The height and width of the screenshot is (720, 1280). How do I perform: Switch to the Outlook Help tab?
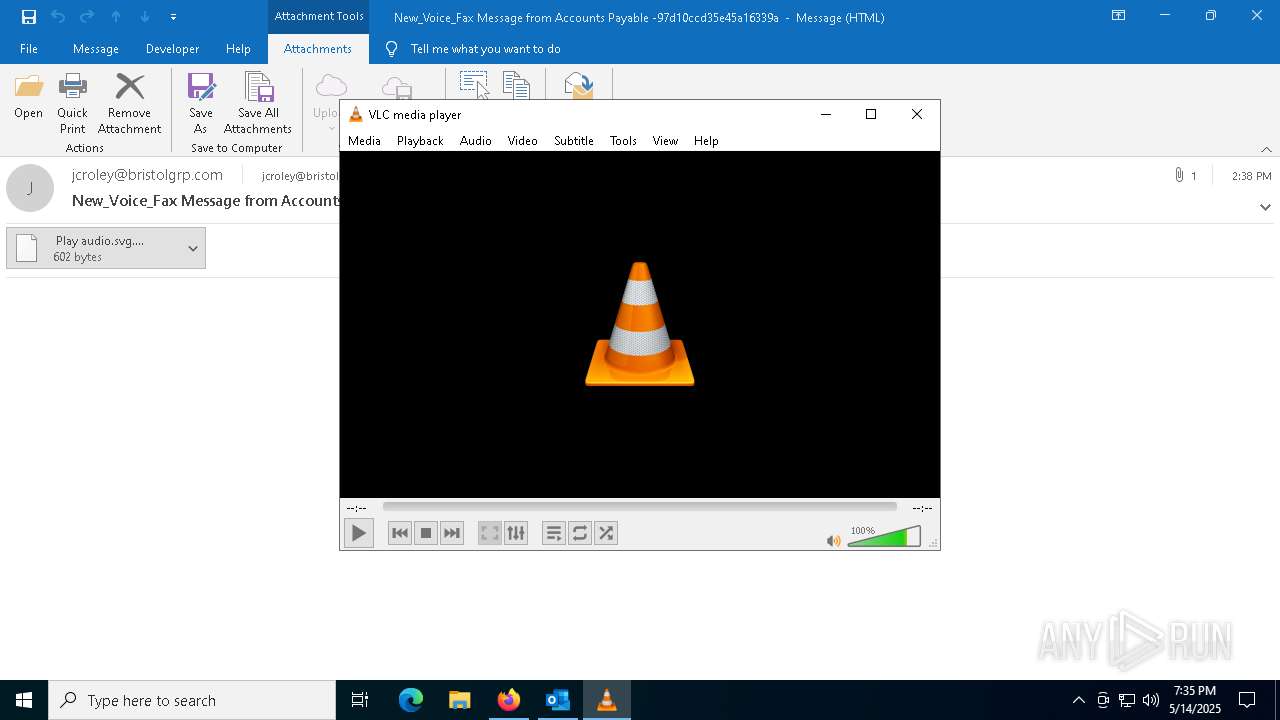tap(238, 49)
